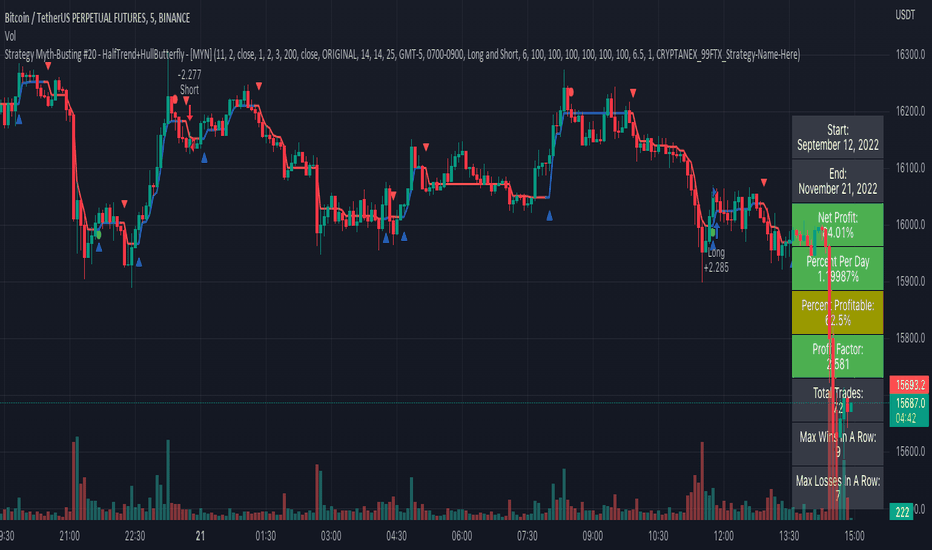Click the volume value 222 tag
Image resolution: width=932 pixels, height=550 pixels.
[902, 512]
